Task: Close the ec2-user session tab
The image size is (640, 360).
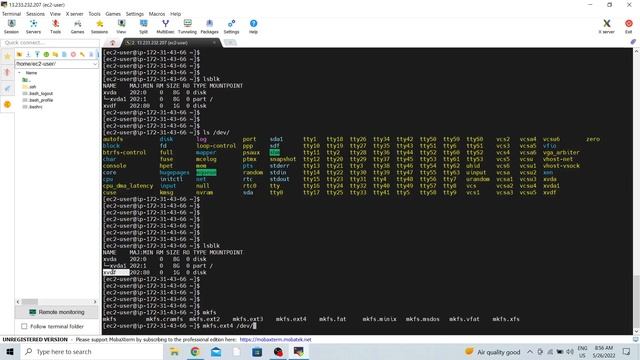Action: point(214,42)
